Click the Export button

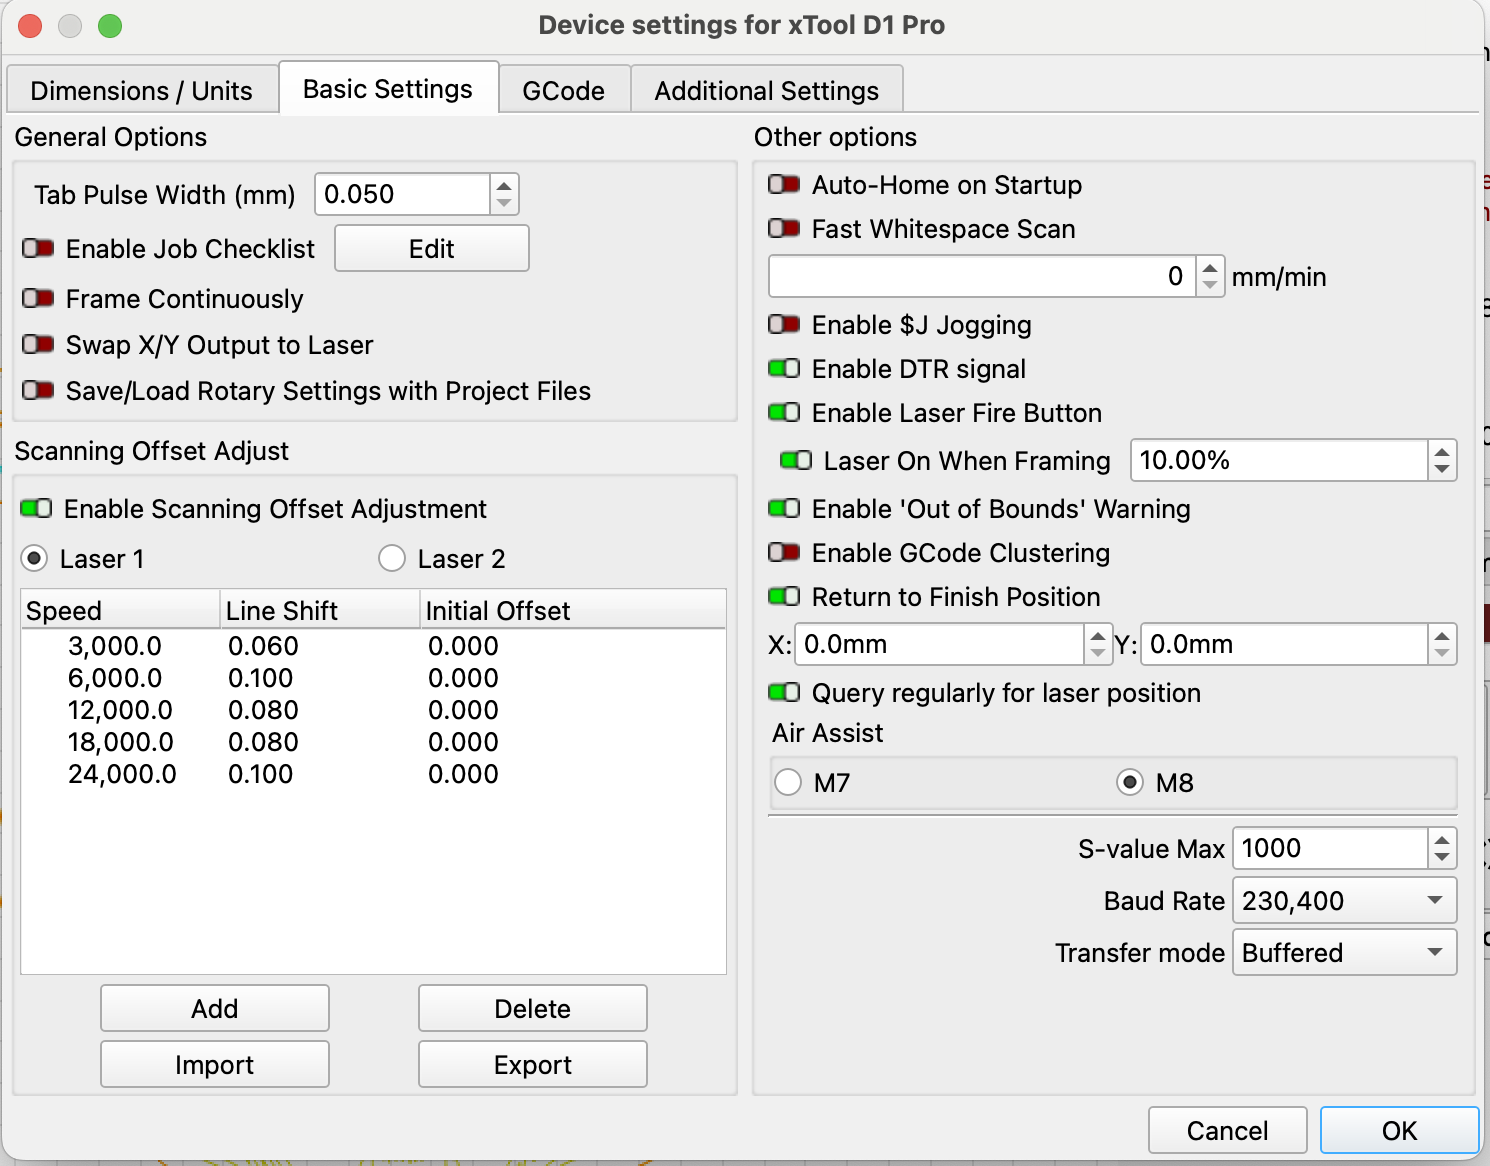[533, 1064]
